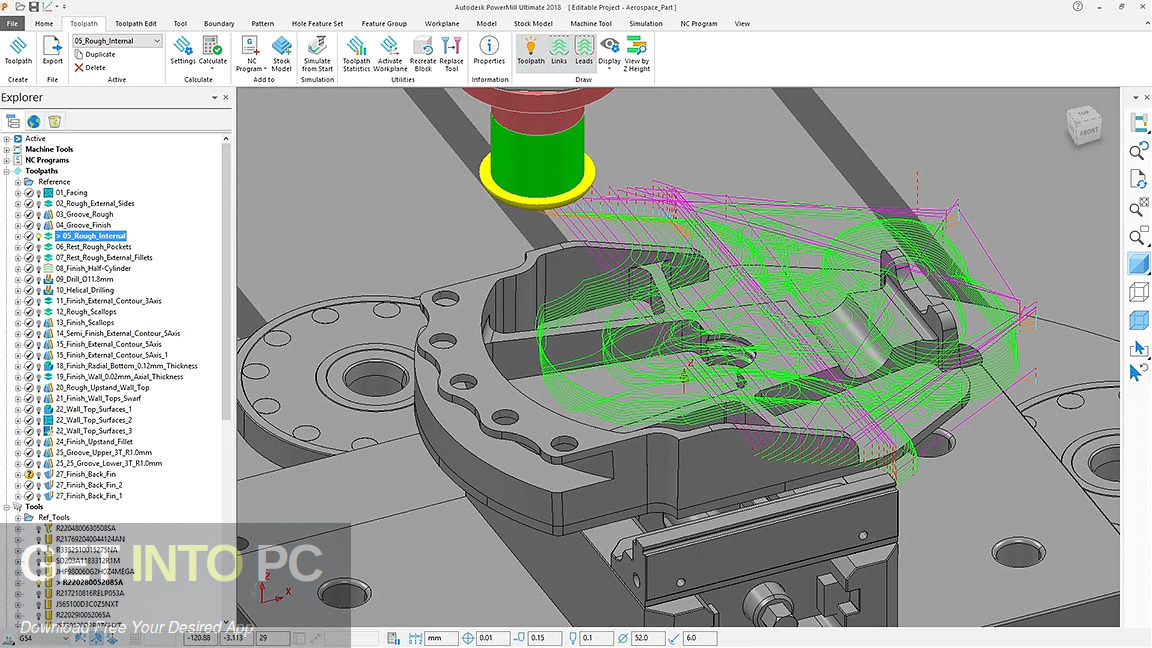Expand the Machine Tools tree node
This screenshot has height=648, width=1152.
pyautogui.click(x=7, y=149)
